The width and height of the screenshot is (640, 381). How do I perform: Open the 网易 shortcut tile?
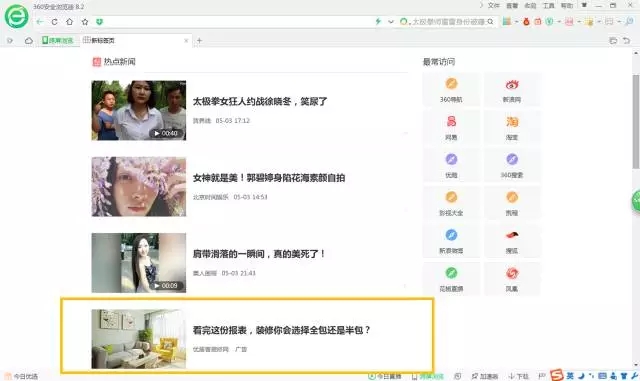click(451, 128)
